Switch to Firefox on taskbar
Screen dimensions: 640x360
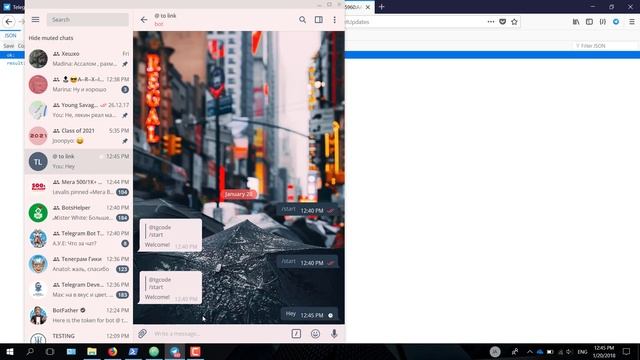coord(113,351)
